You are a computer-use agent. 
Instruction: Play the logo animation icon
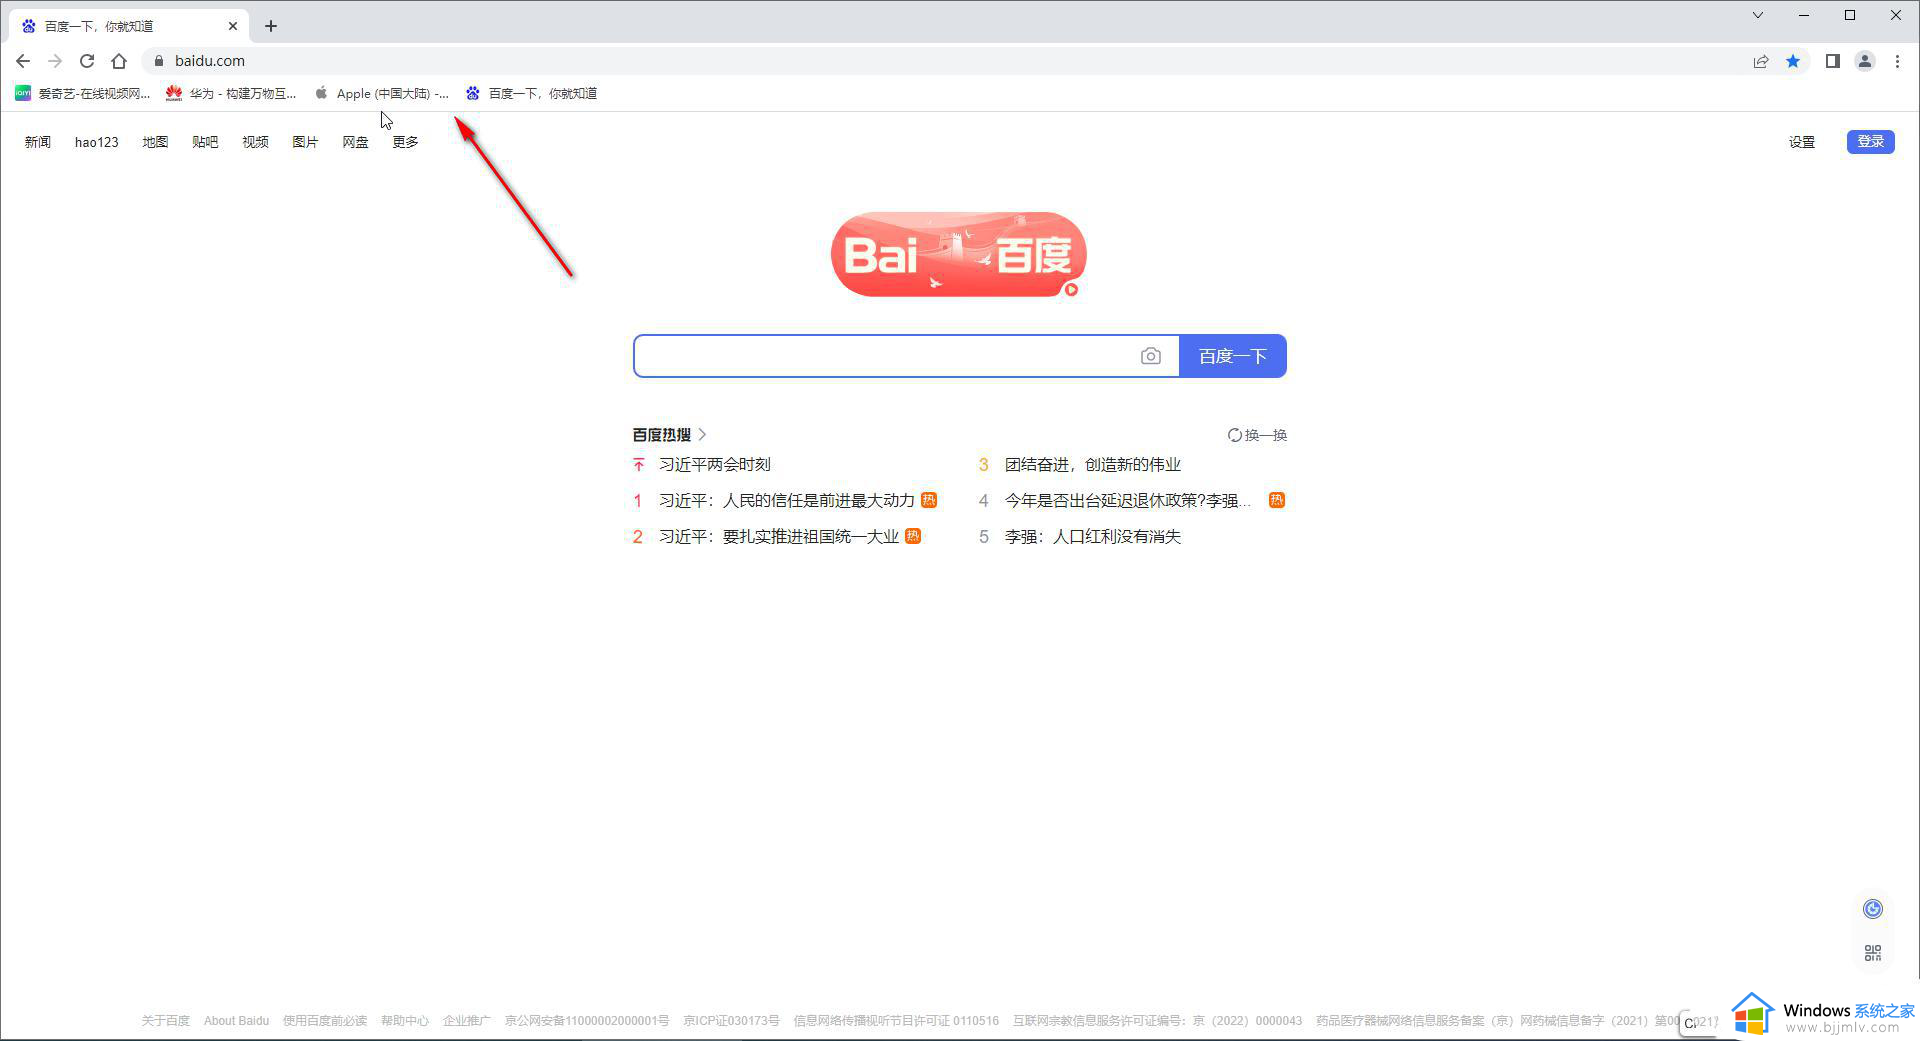[x=1071, y=290]
